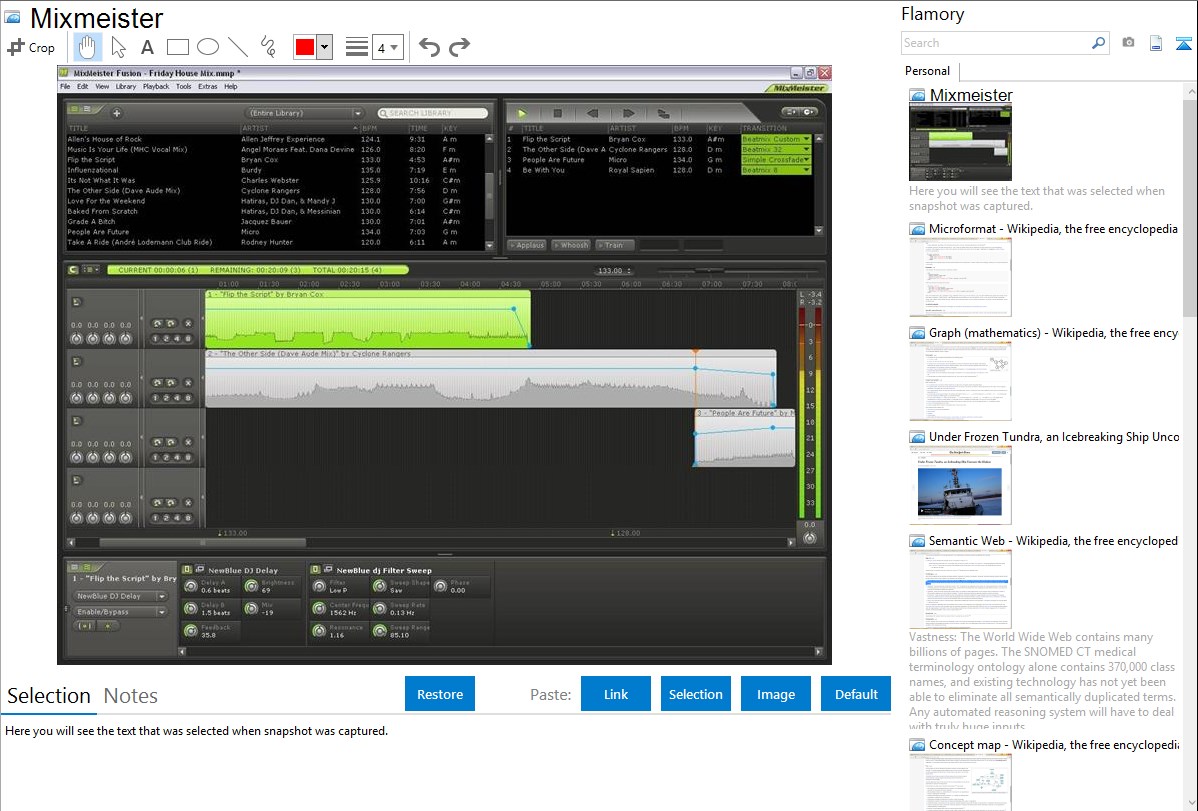Click the Search Library field
This screenshot has height=811, width=1198.
coord(433,113)
